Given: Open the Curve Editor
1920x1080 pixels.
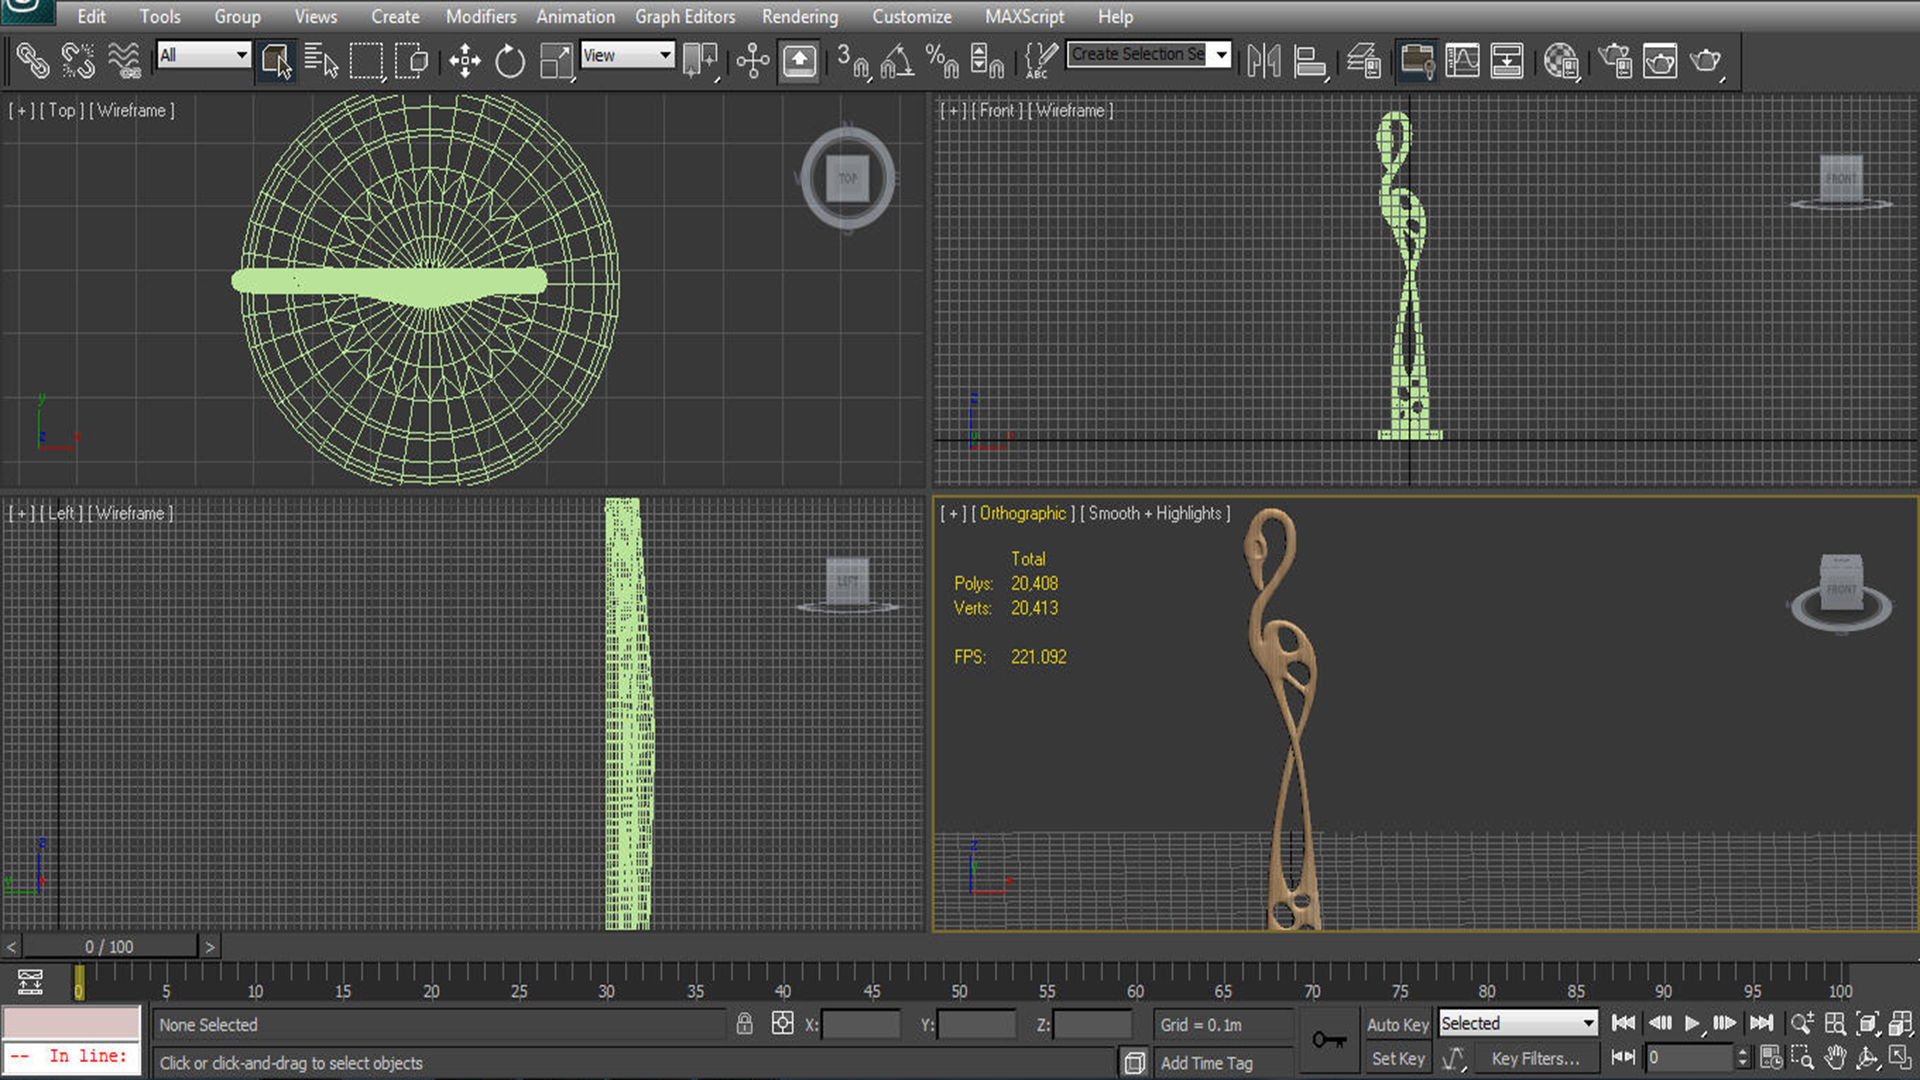Looking at the screenshot, I should pos(1462,60).
